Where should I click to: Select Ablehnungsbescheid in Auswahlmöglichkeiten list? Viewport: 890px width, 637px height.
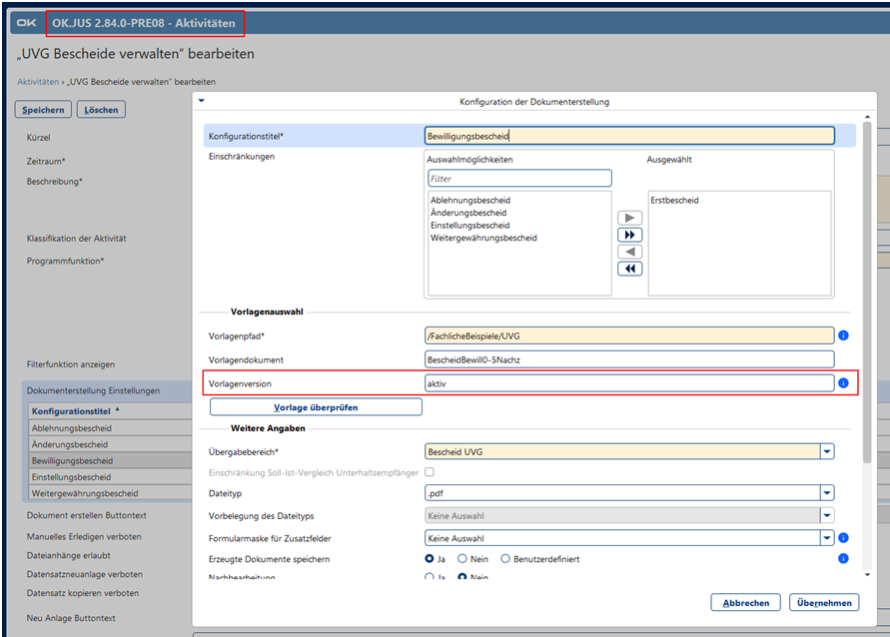tap(471, 200)
